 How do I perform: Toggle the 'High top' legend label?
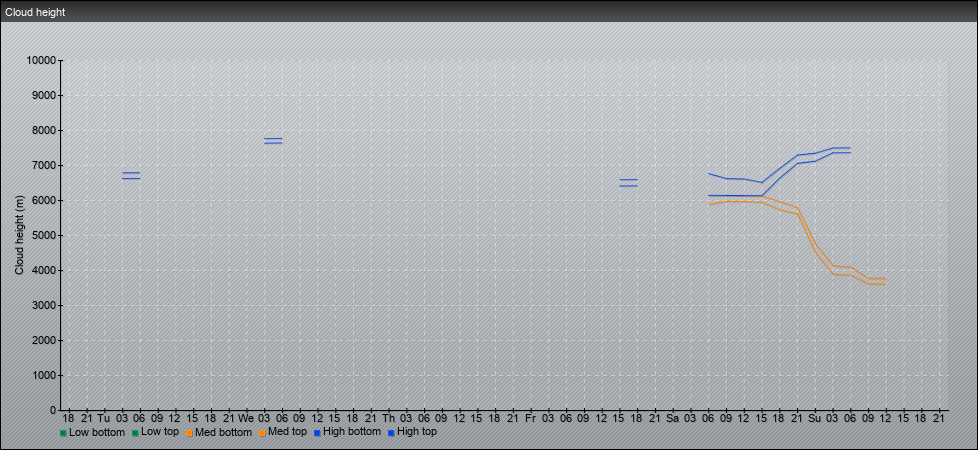(x=417, y=432)
